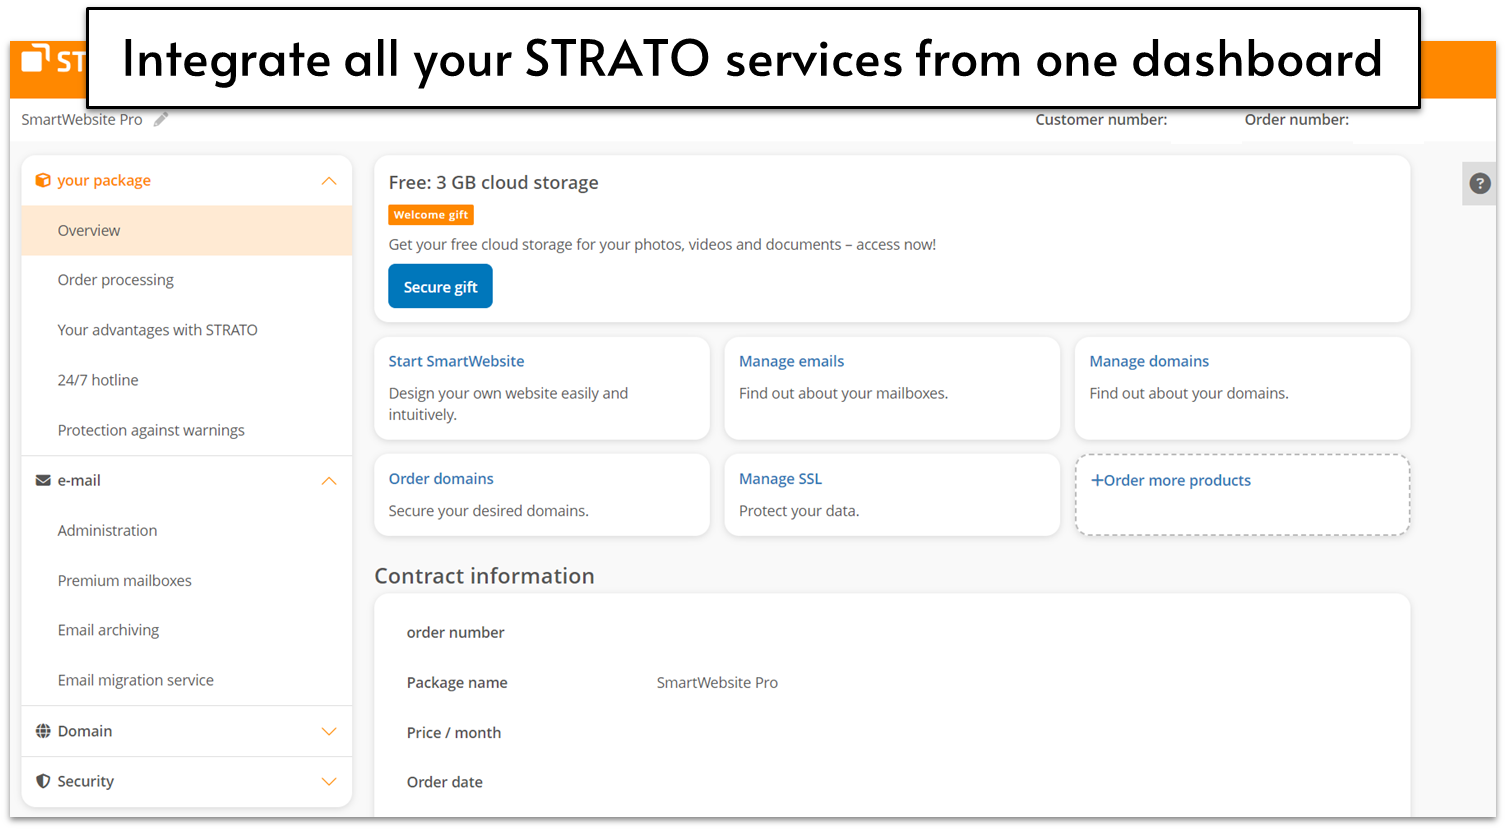Select Overview in the sidebar
Viewport: 1506px width, 830px height.
[x=187, y=230]
